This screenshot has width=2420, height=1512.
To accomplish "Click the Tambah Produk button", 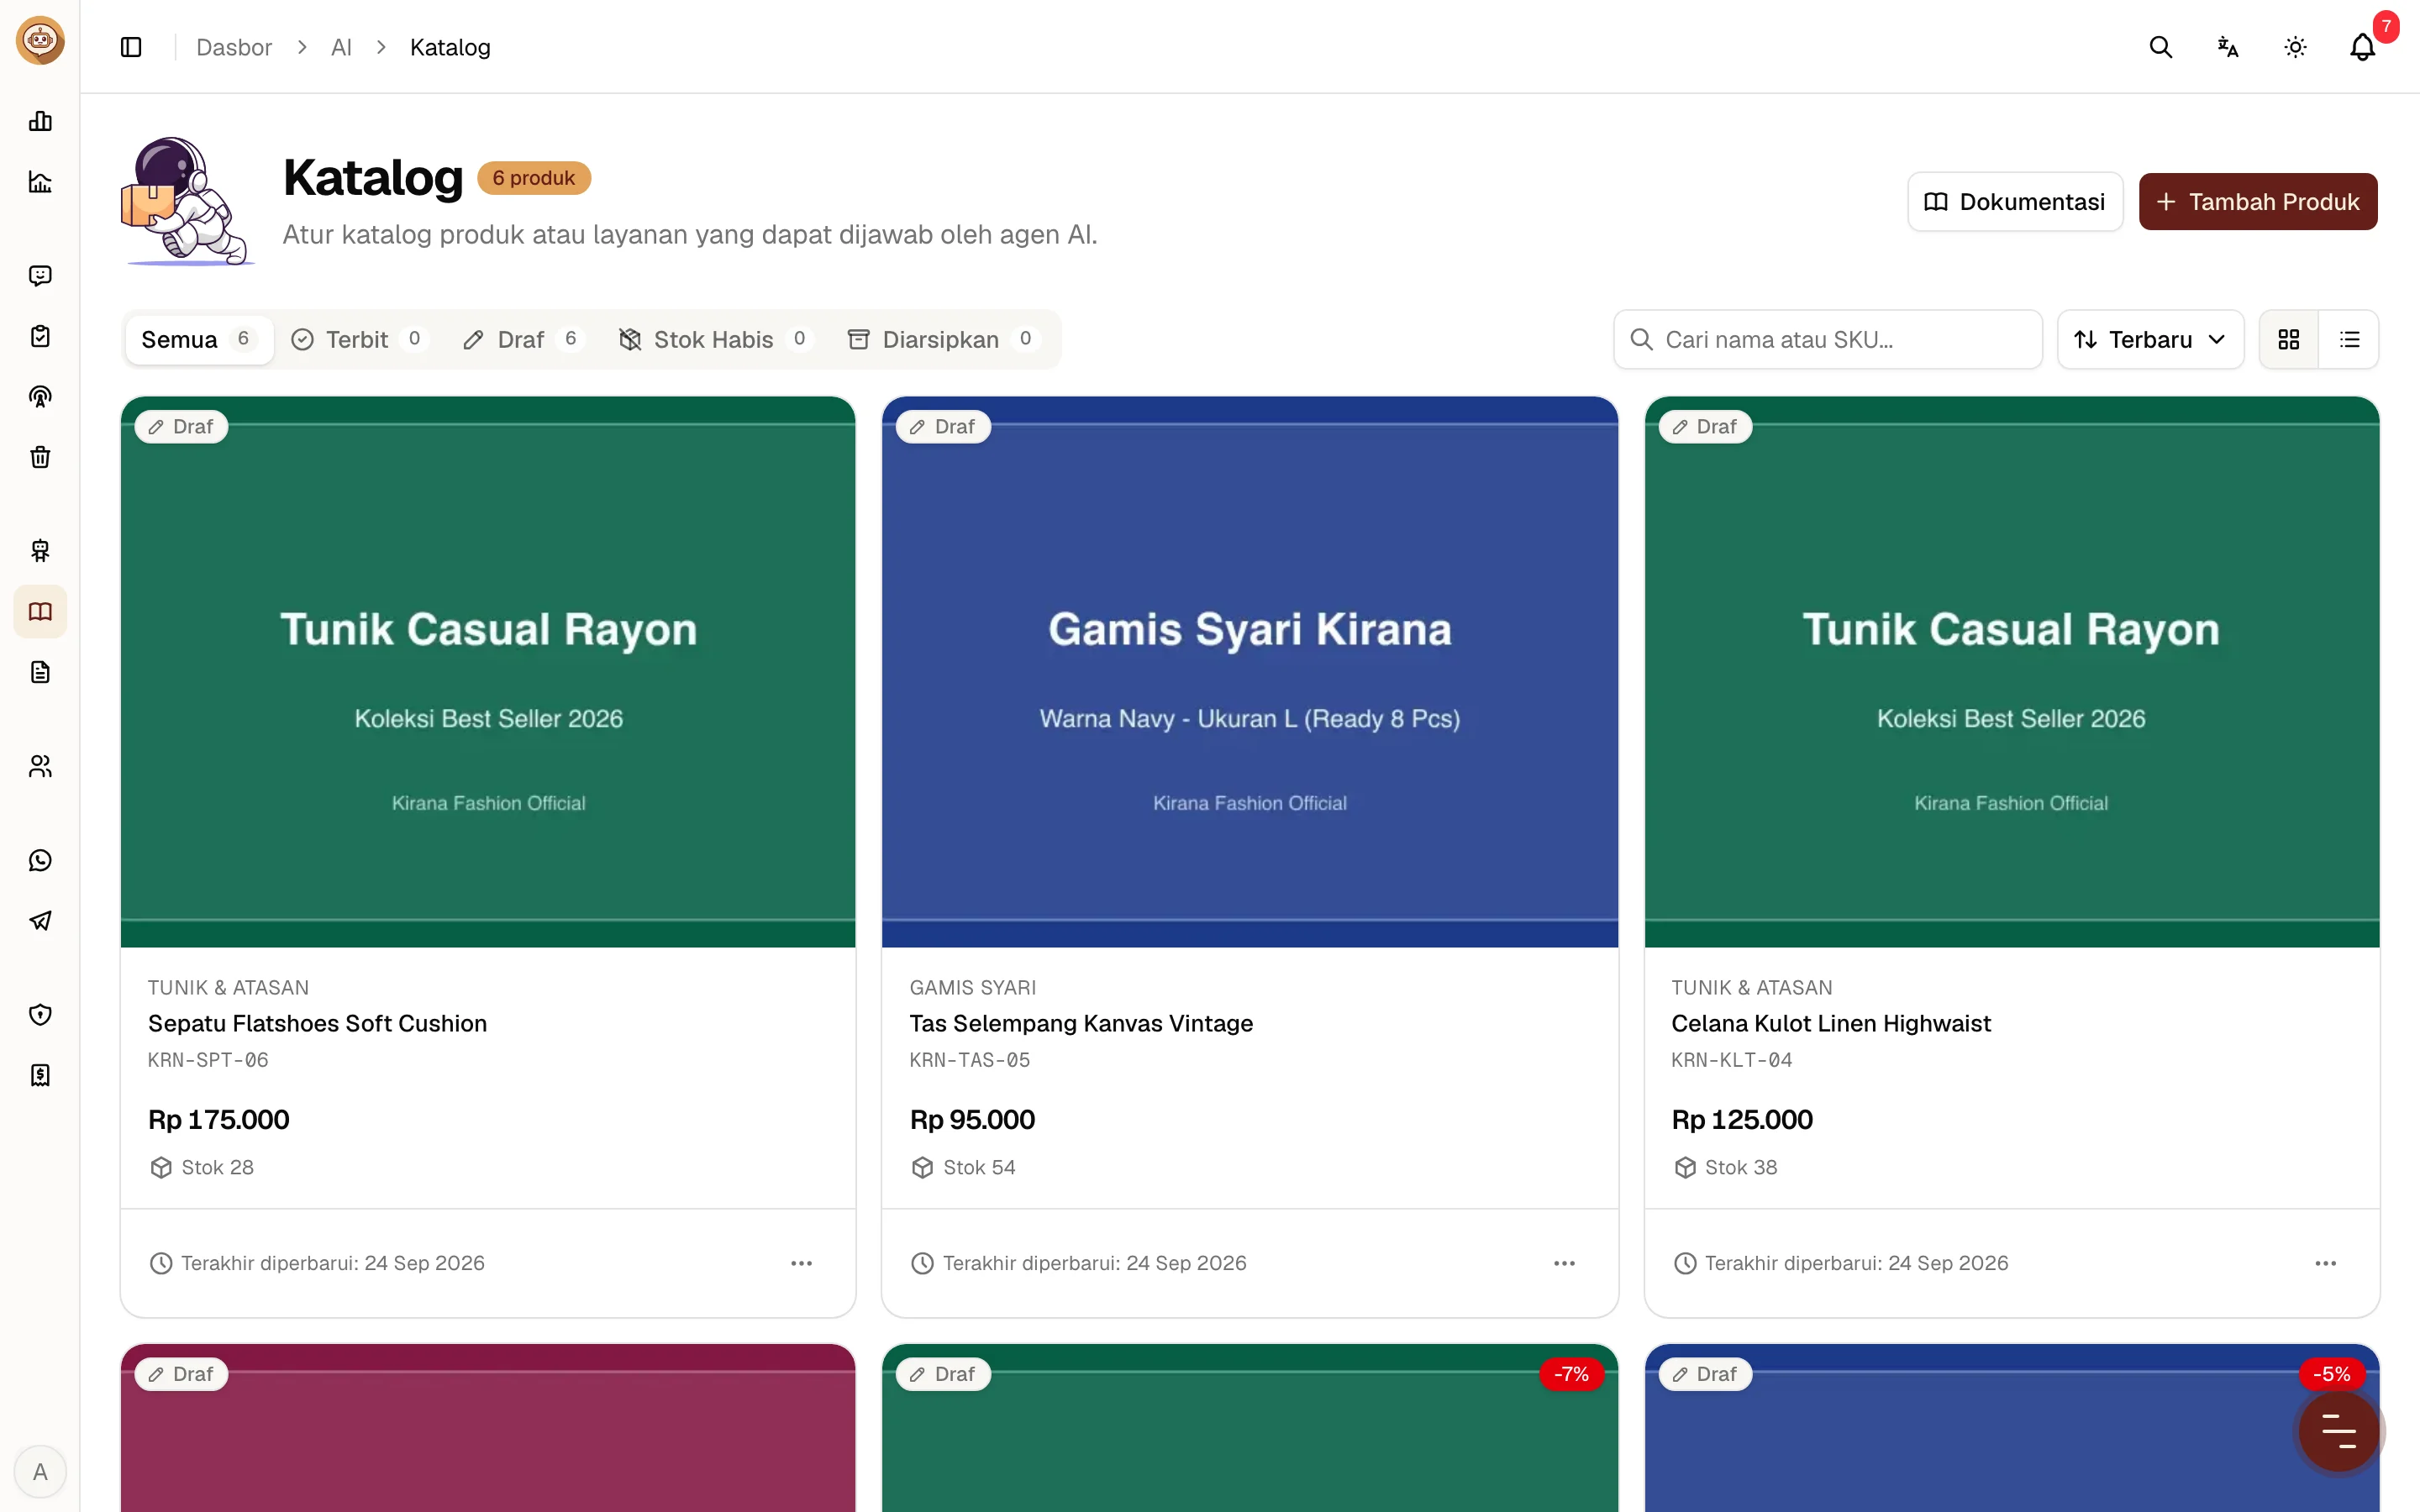I will coord(2258,202).
